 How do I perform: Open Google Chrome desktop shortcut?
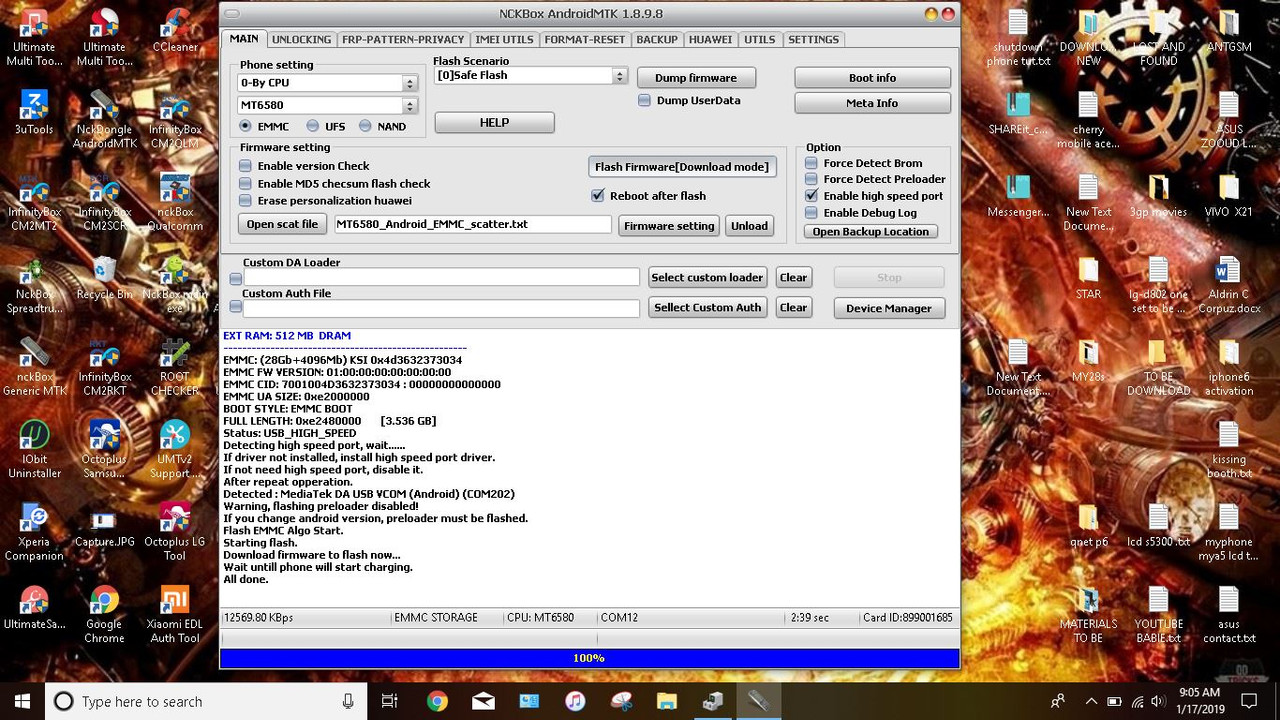[104, 614]
